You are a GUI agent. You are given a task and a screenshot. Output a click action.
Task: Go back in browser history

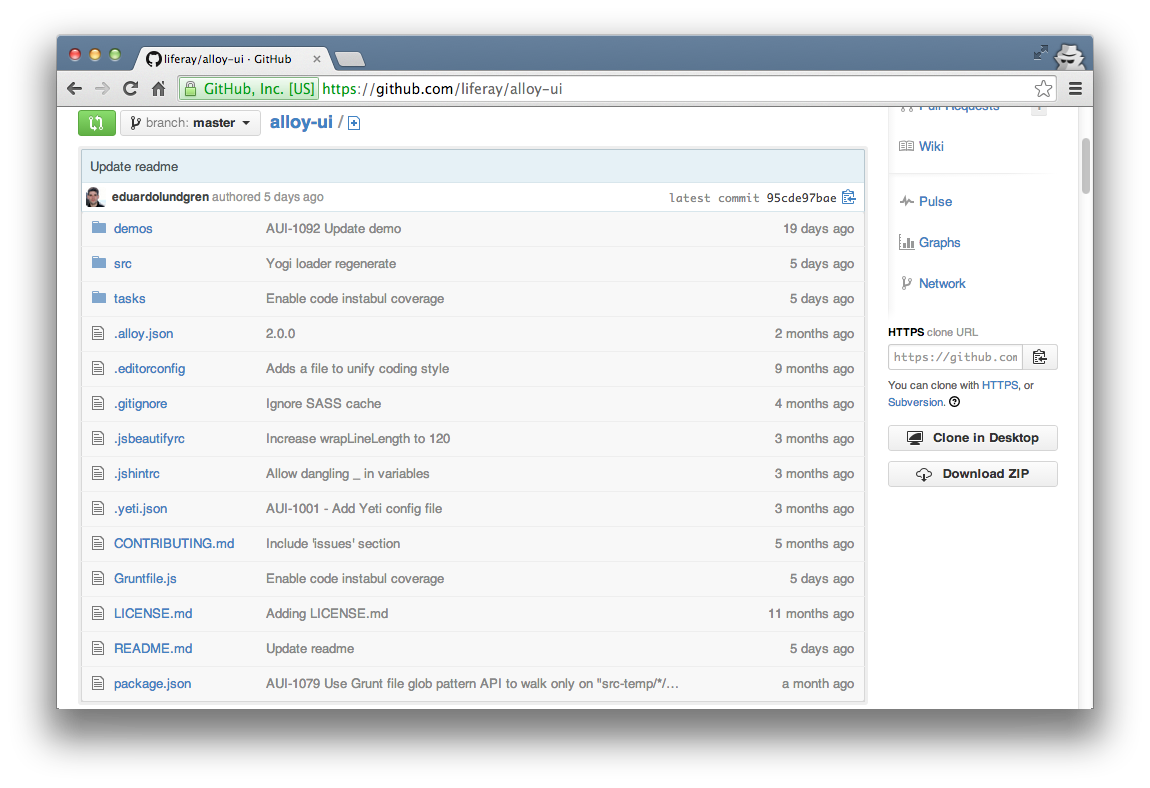click(x=74, y=89)
